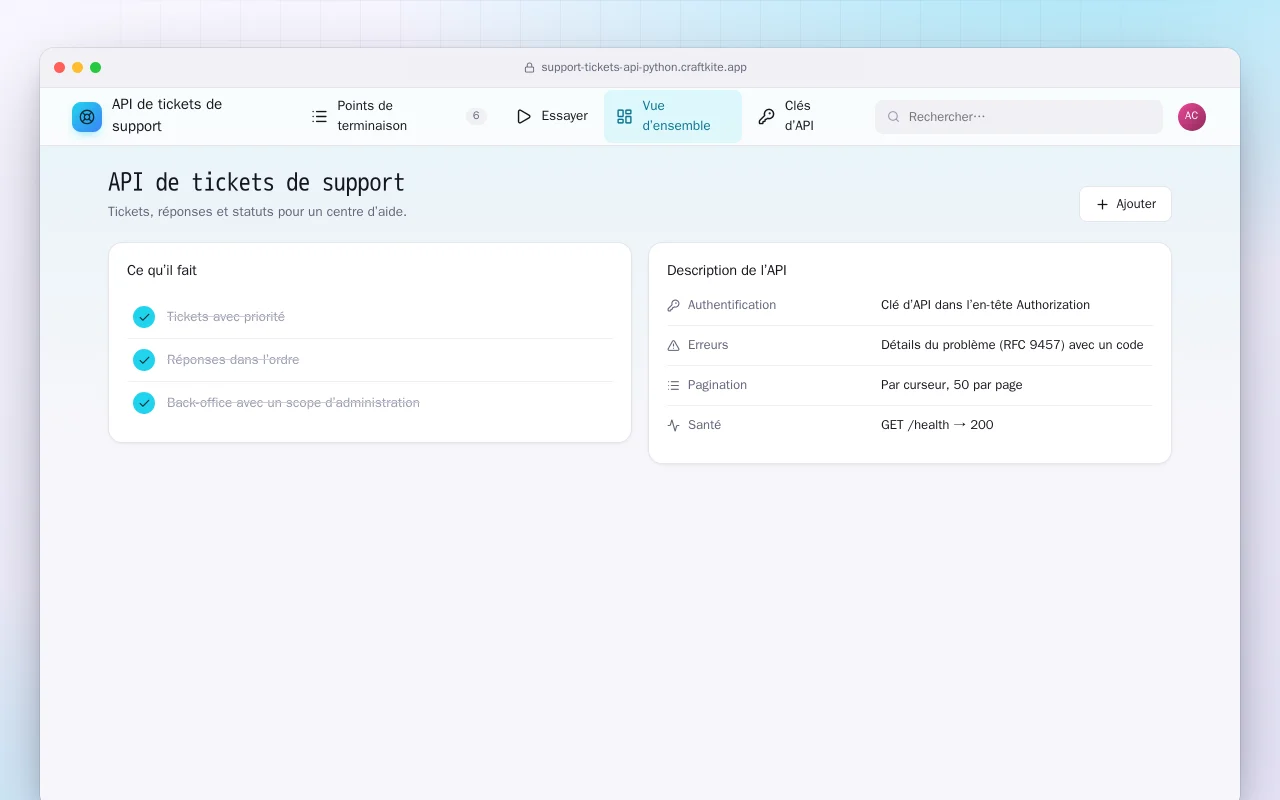Focus the Rechercher search field
Viewport: 1280px width, 800px height.
pos(1019,117)
